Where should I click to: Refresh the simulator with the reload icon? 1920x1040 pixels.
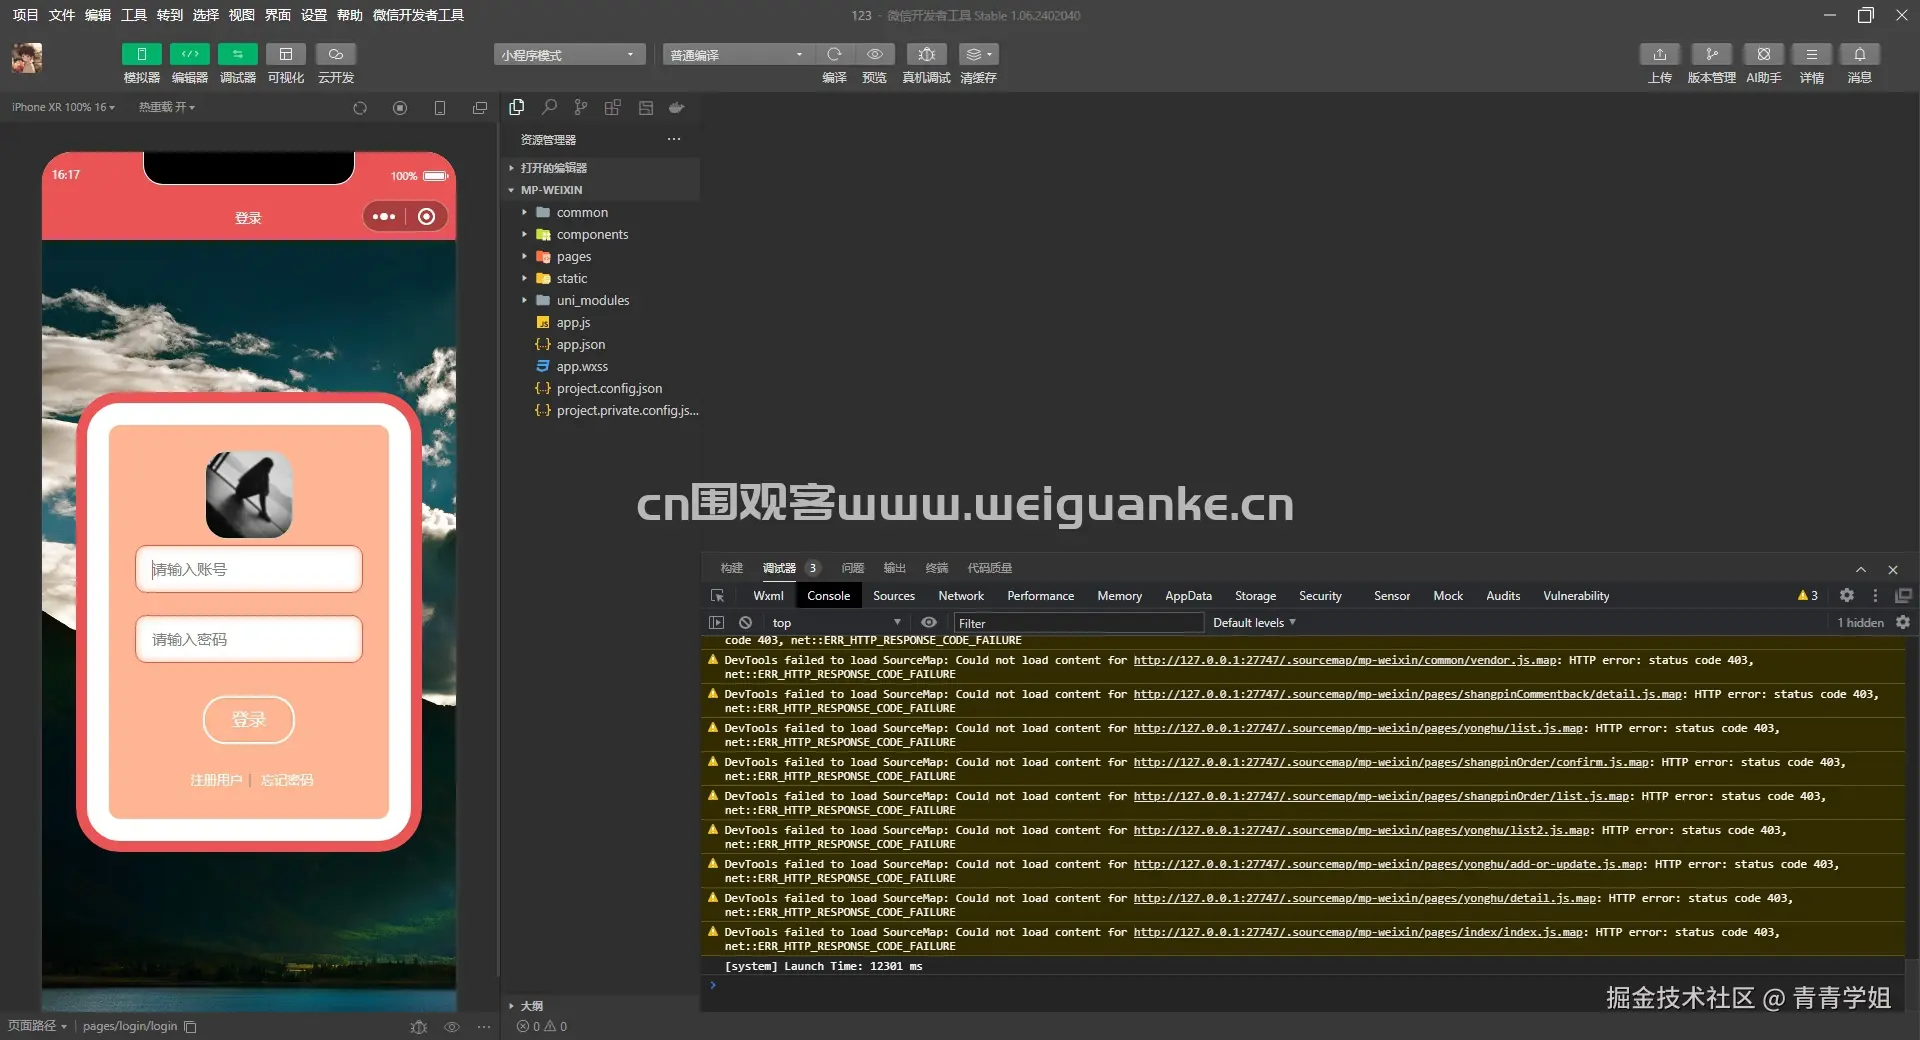[360, 108]
